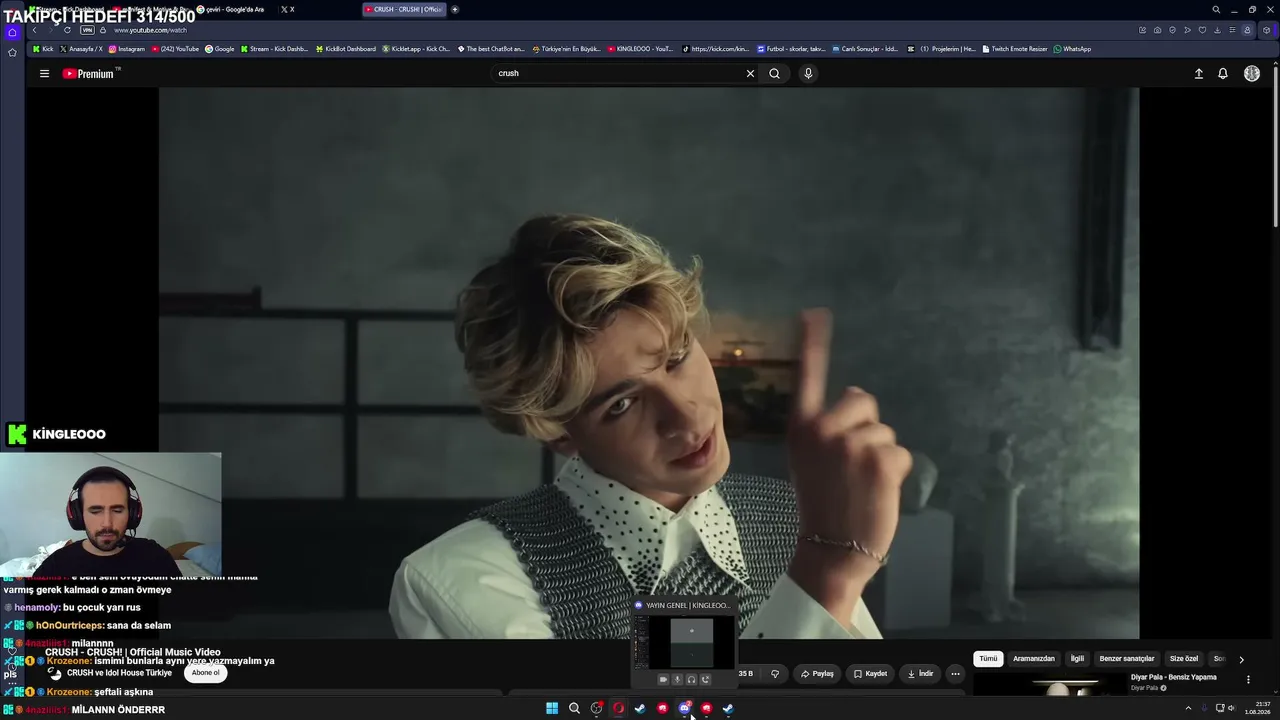Select the İlgili filter chip
This screenshot has height=720, width=1280.
1077,659
